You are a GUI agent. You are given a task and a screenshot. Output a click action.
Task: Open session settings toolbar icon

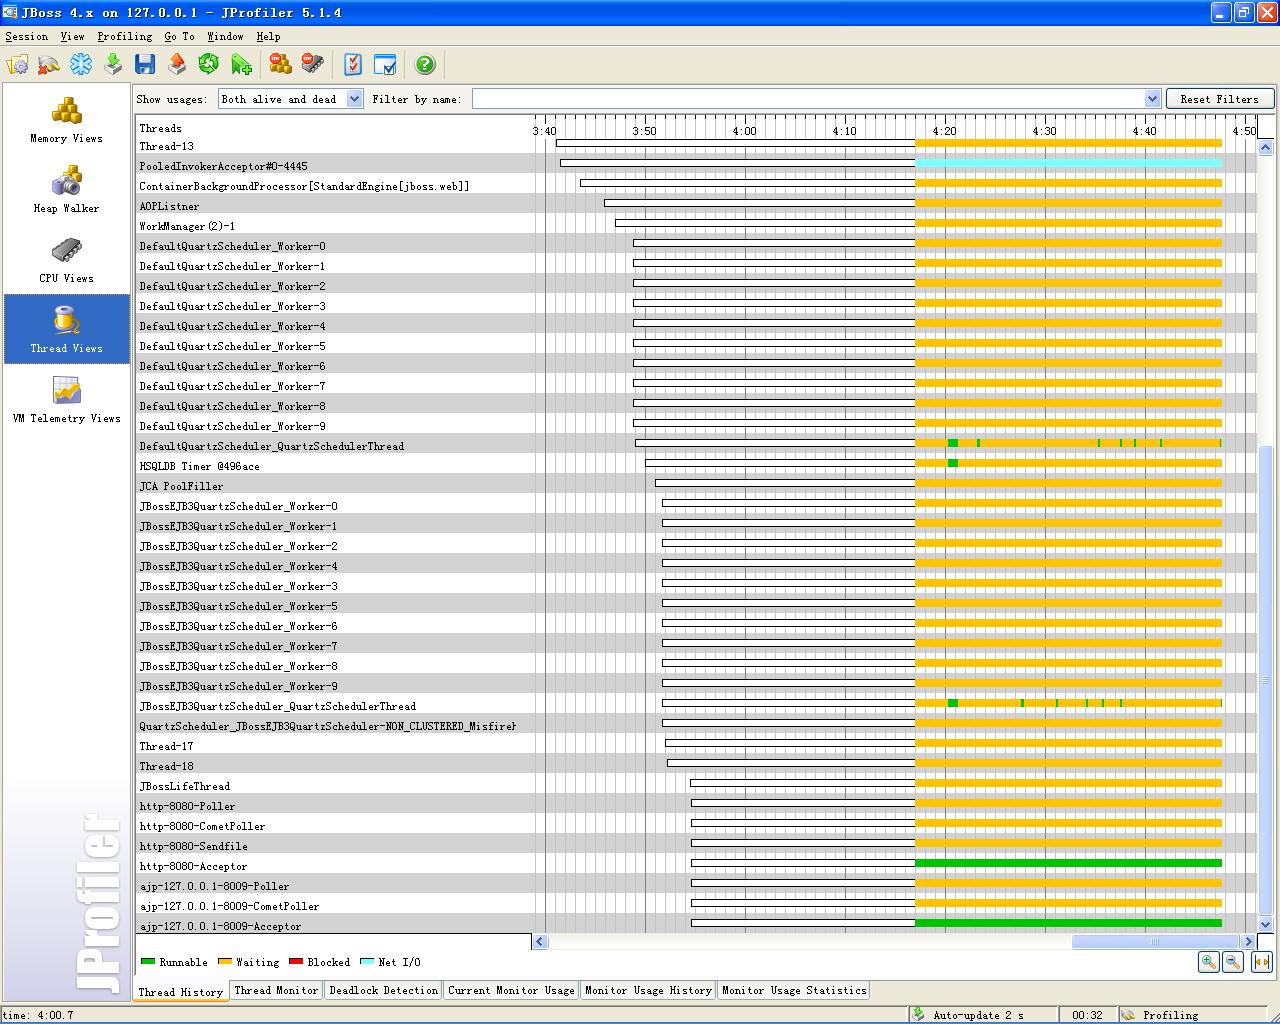(18, 65)
